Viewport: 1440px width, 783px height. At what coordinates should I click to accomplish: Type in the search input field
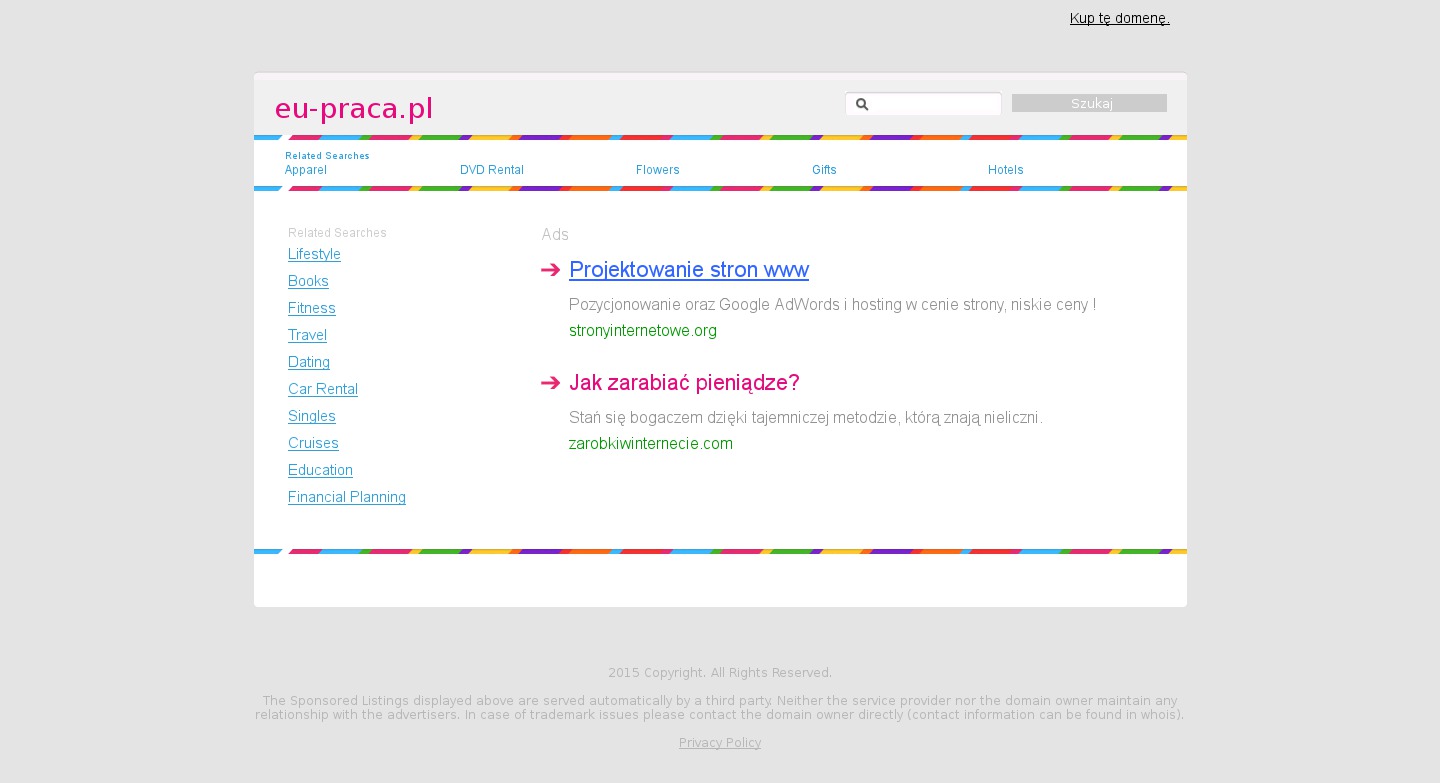pos(933,104)
